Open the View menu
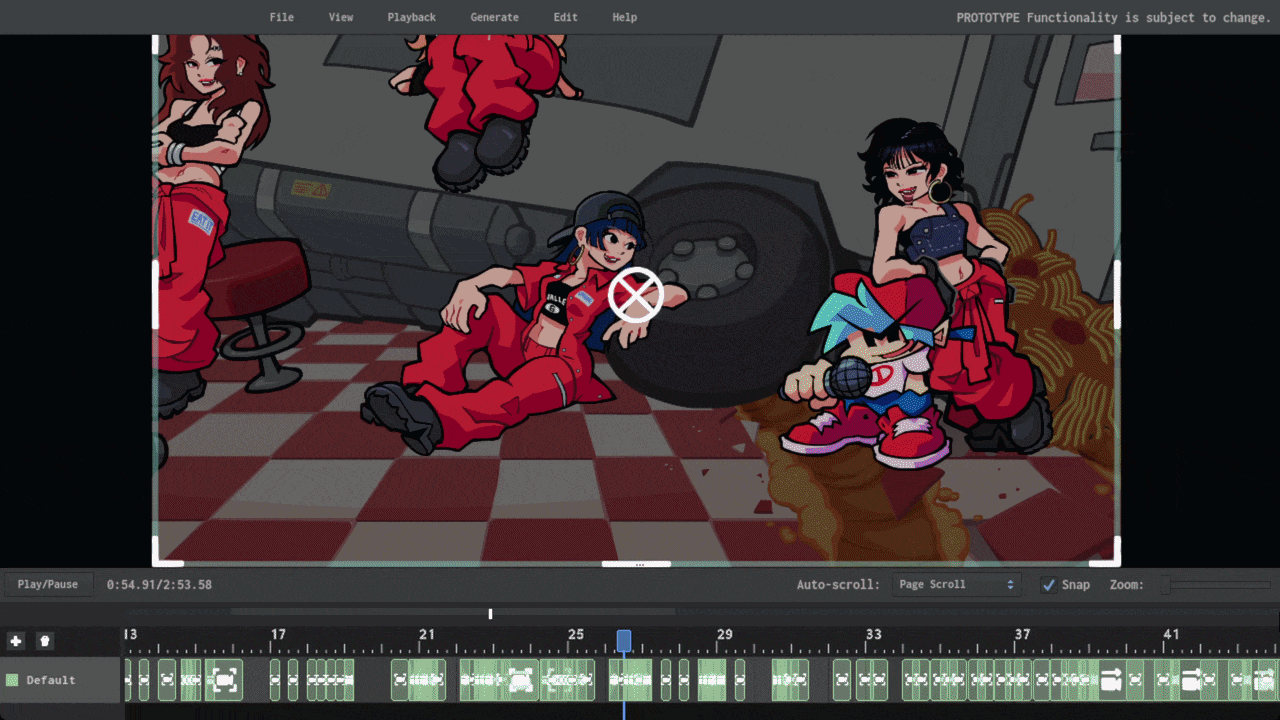 [341, 17]
